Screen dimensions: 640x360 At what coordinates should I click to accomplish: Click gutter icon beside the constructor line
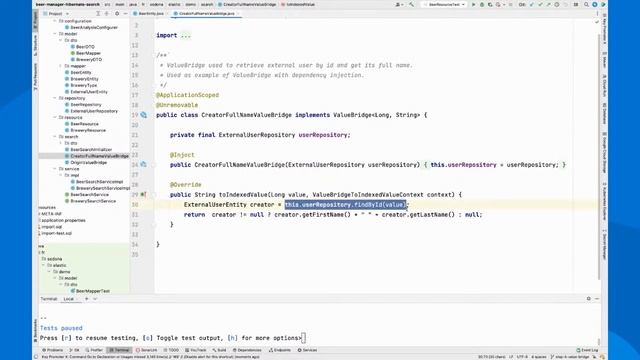pos(144,164)
